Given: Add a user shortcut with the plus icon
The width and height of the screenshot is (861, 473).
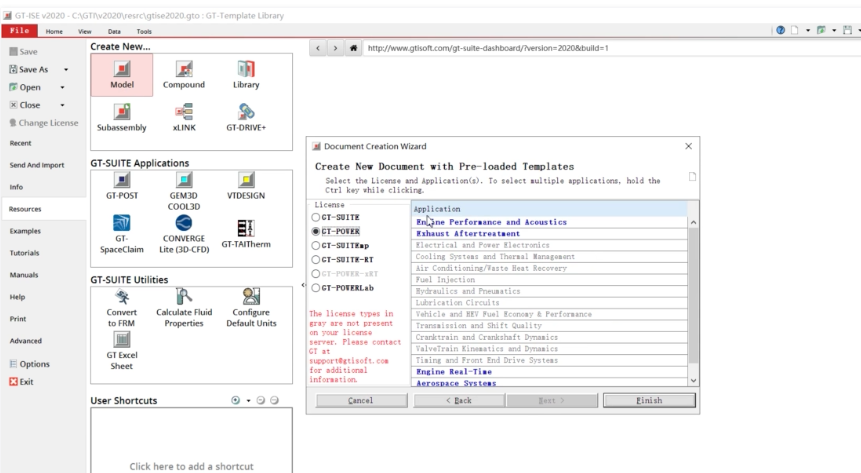Looking at the screenshot, I should point(236,400).
